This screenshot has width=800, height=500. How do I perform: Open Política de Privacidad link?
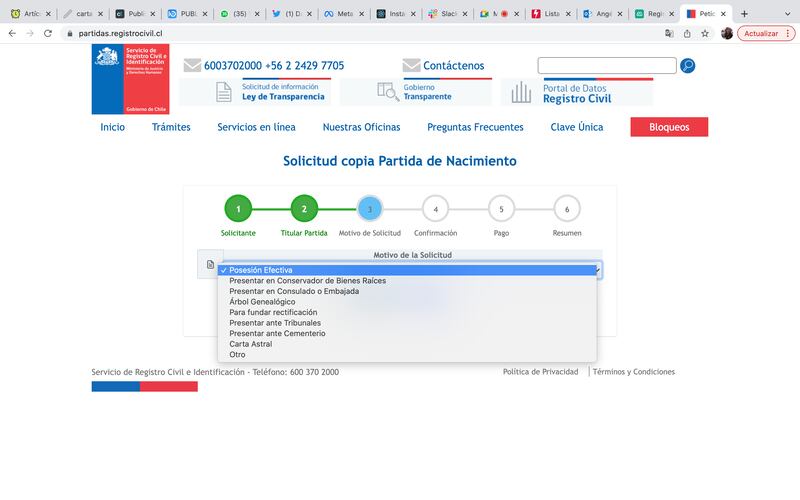[x=540, y=372]
